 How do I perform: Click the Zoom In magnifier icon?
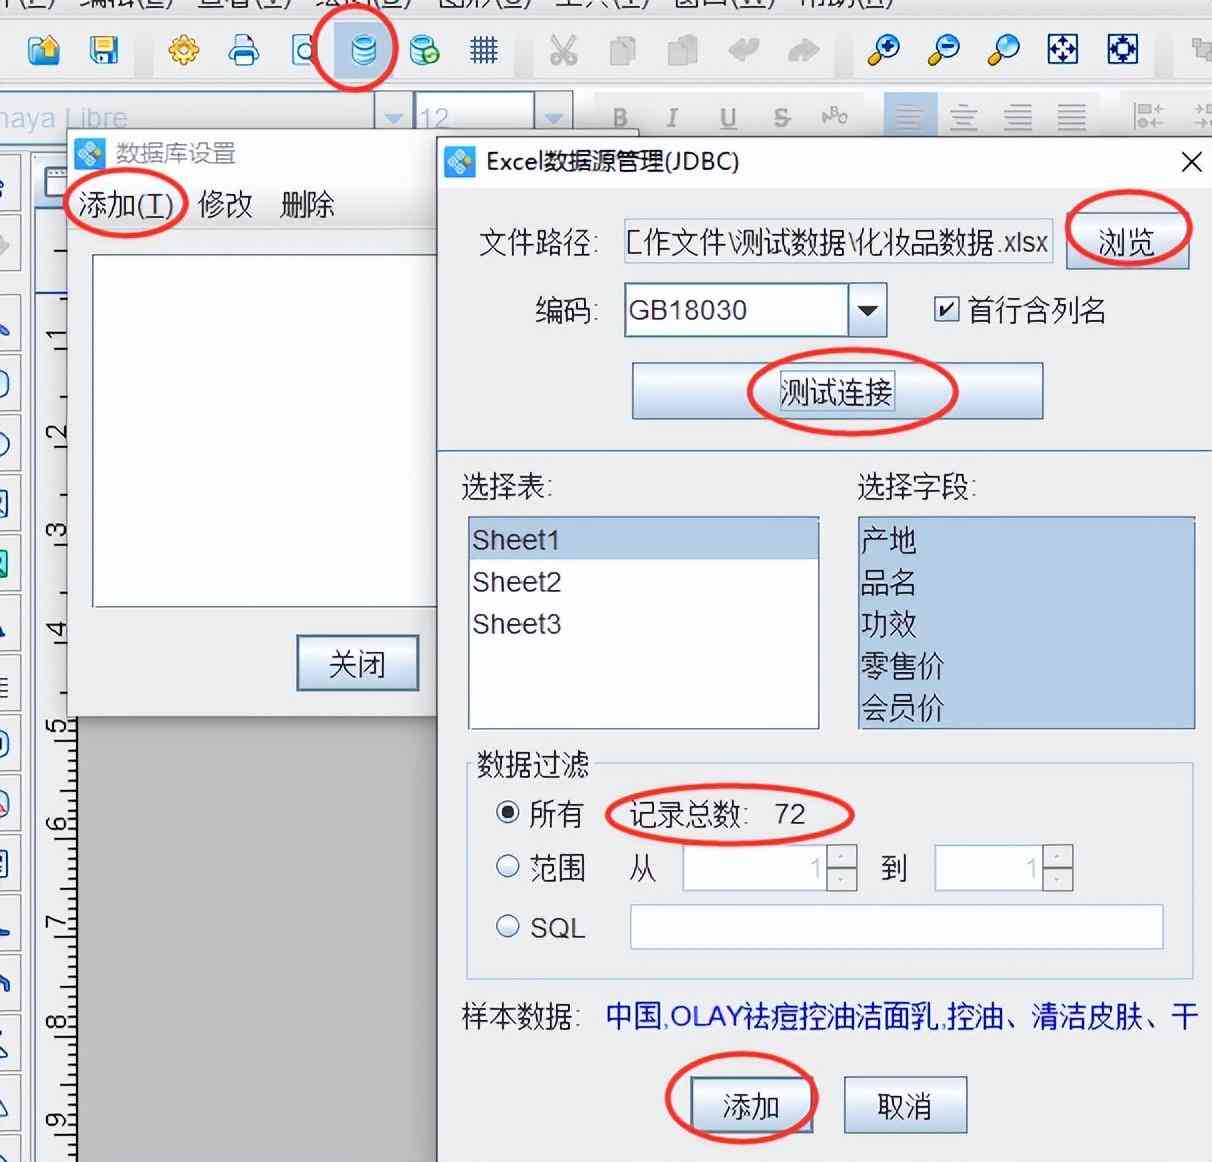point(882,49)
